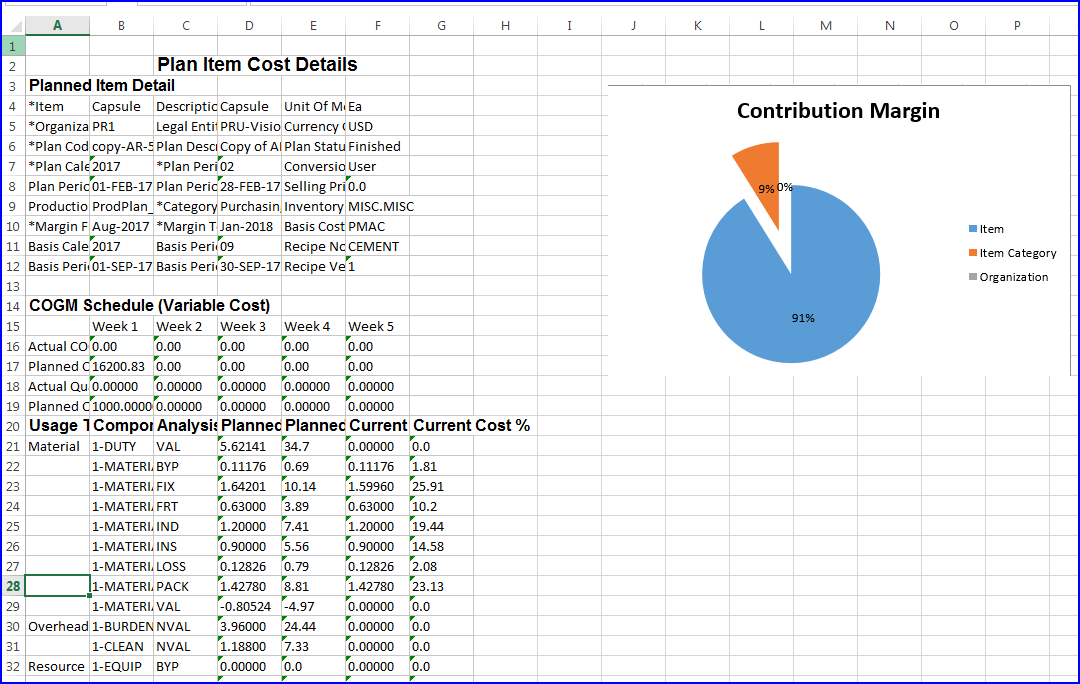Image resolution: width=1080 pixels, height=684 pixels.
Task: Select the Resource usage type cell
Action: 57,666
